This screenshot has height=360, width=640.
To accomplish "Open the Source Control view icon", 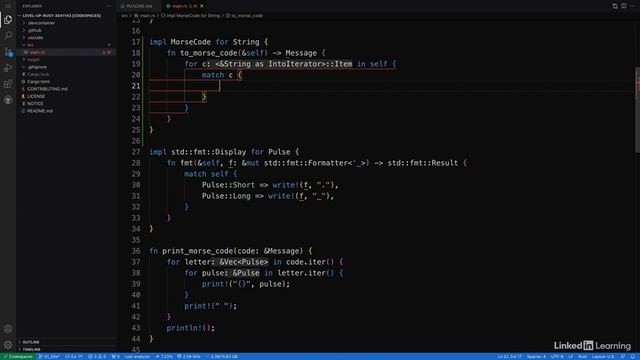I will (8, 52).
